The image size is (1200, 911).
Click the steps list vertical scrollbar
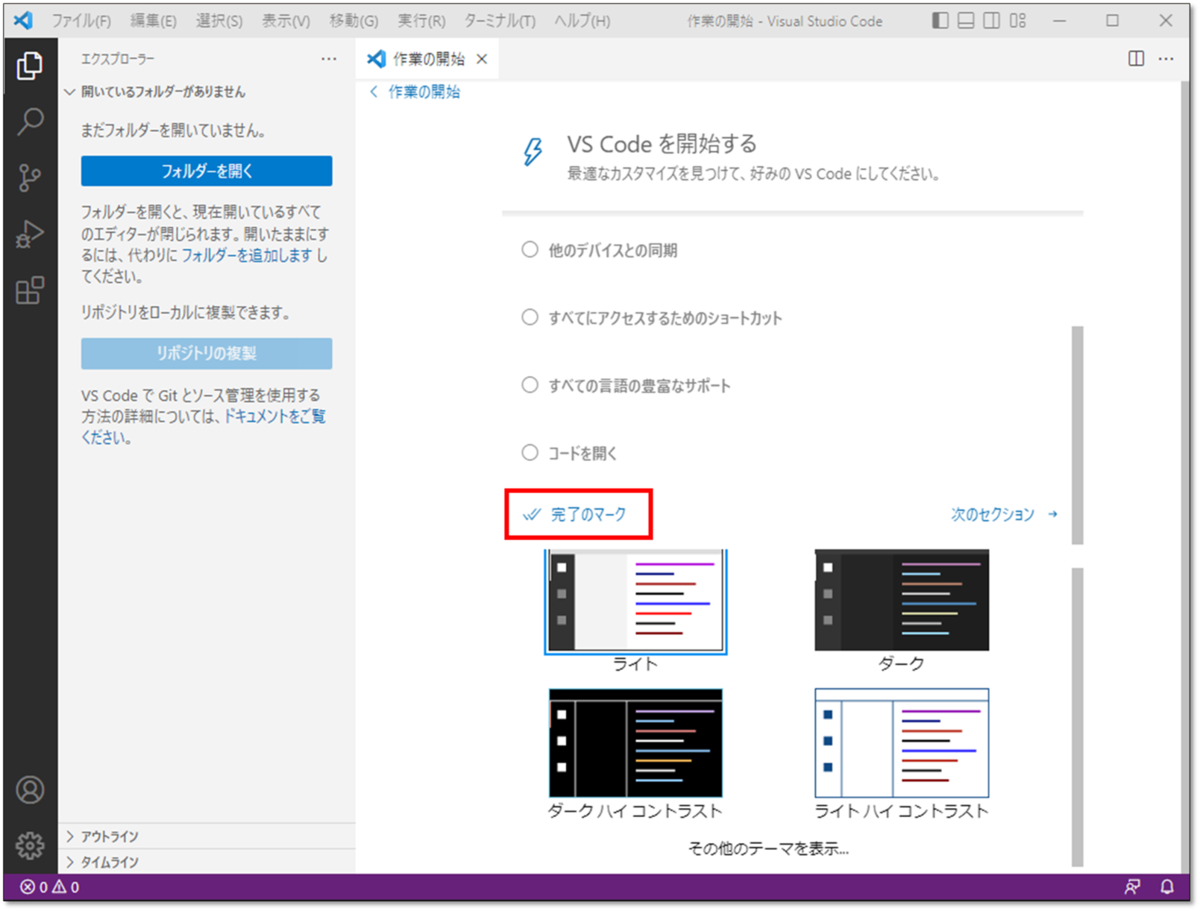tap(1077, 434)
